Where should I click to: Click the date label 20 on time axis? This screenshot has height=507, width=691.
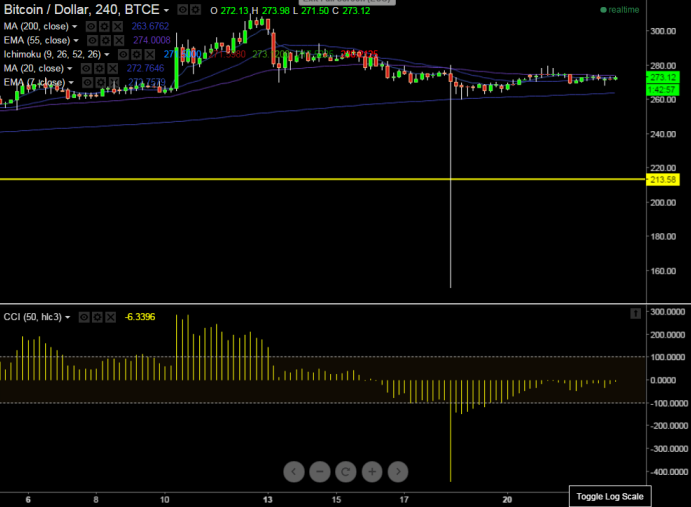click(507, 500)
